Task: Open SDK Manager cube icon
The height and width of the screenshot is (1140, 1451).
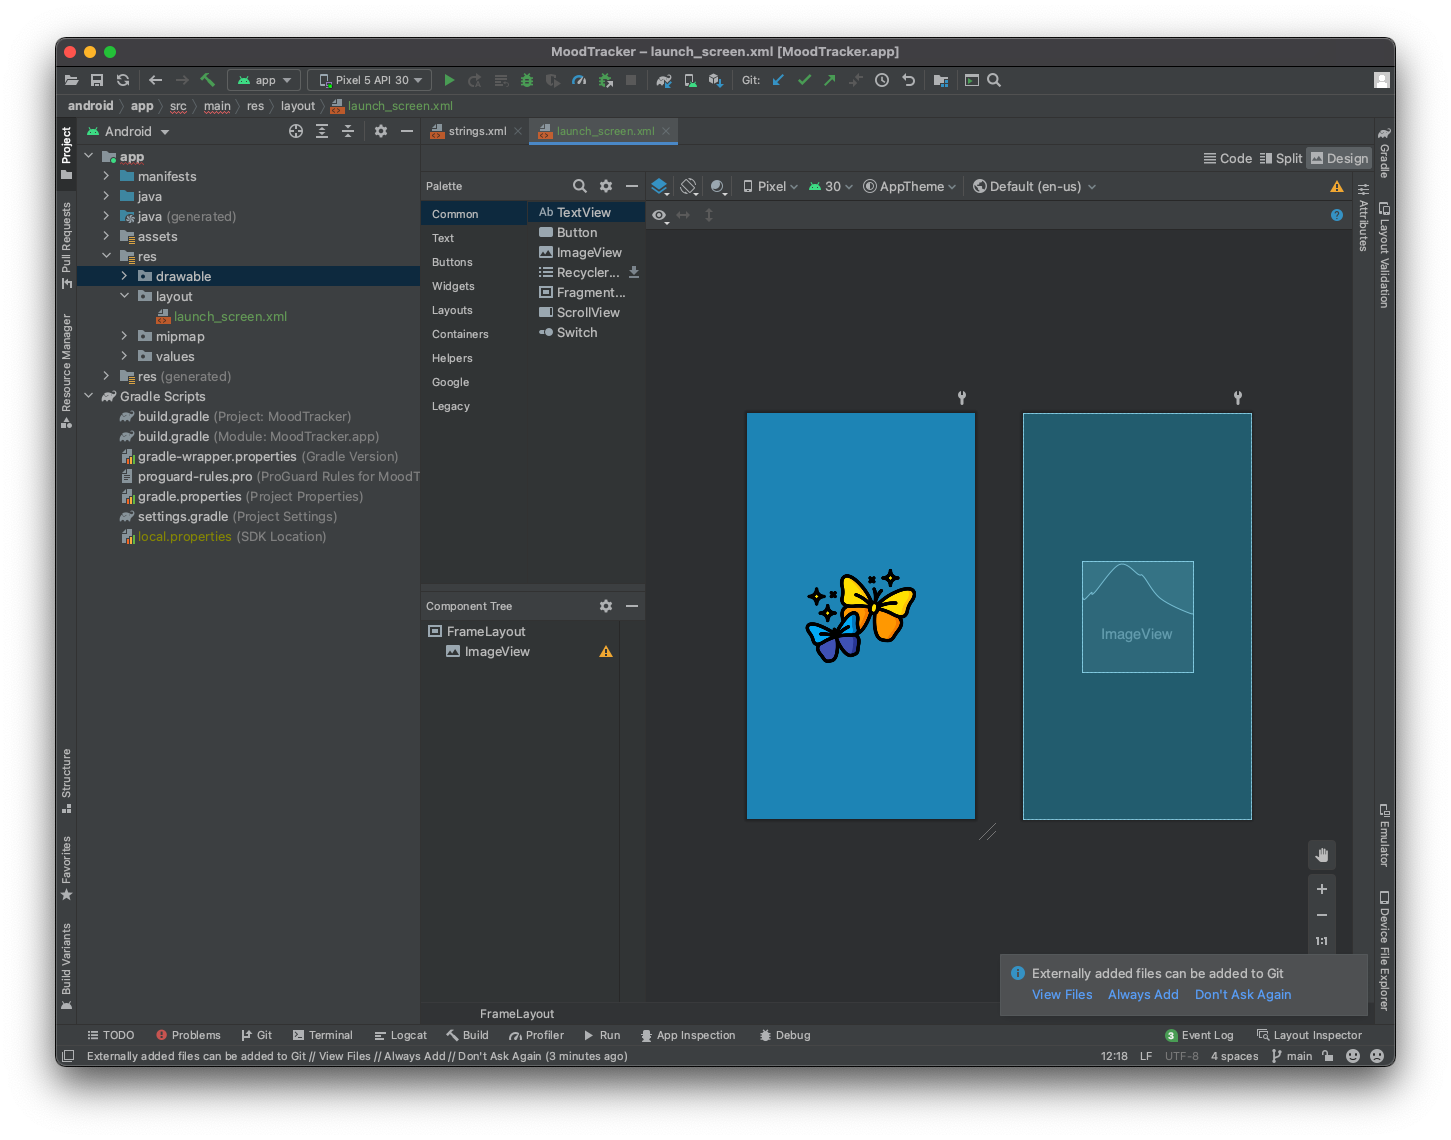Action: [x=716, y=80]
